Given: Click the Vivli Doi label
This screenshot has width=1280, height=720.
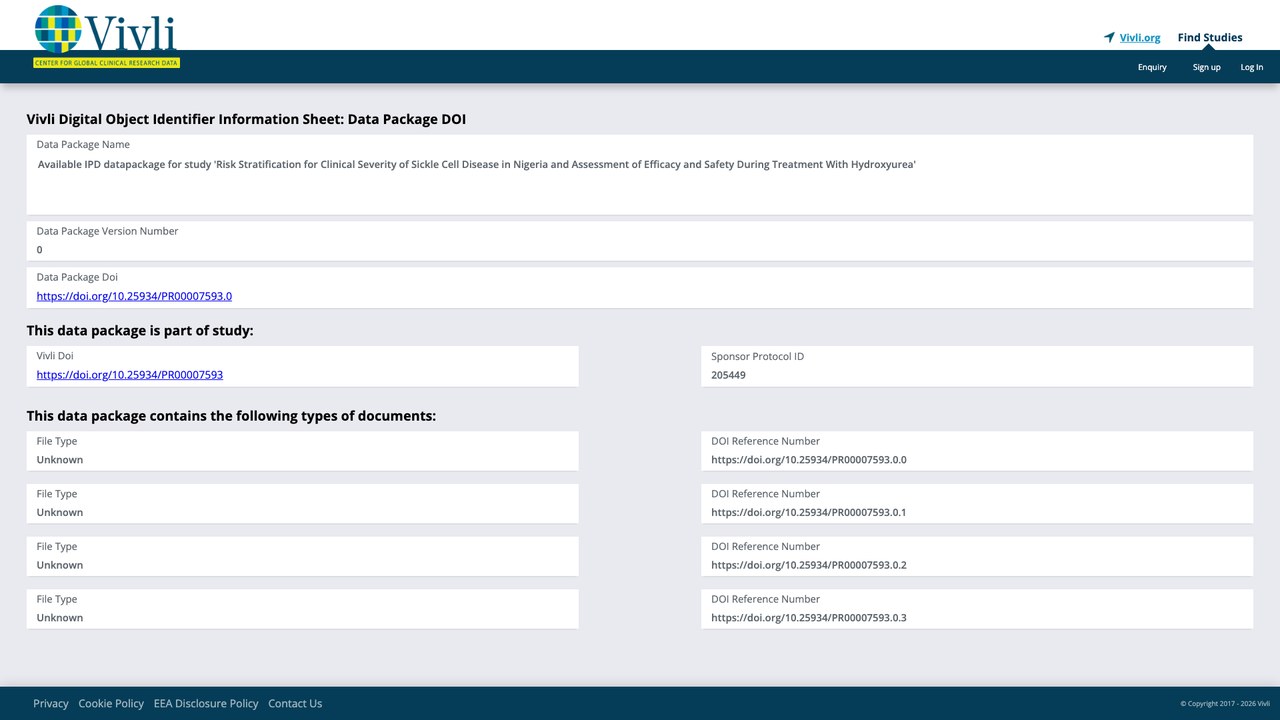Looking at the screenshot, I should pos(55,356).
